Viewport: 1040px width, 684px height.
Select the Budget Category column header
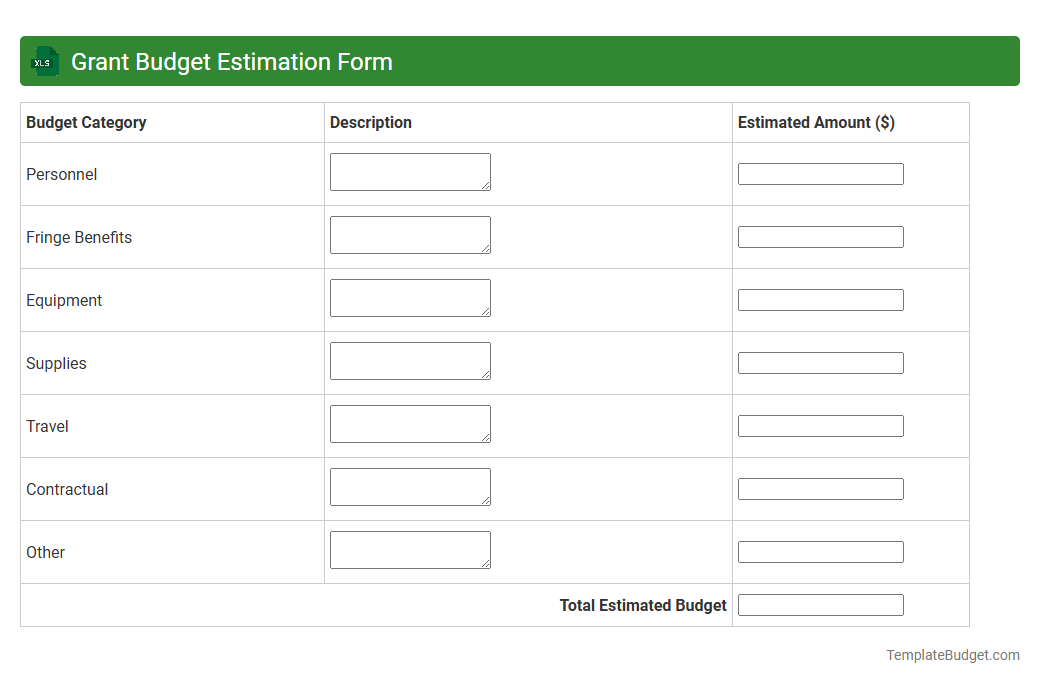coord(85,122)
